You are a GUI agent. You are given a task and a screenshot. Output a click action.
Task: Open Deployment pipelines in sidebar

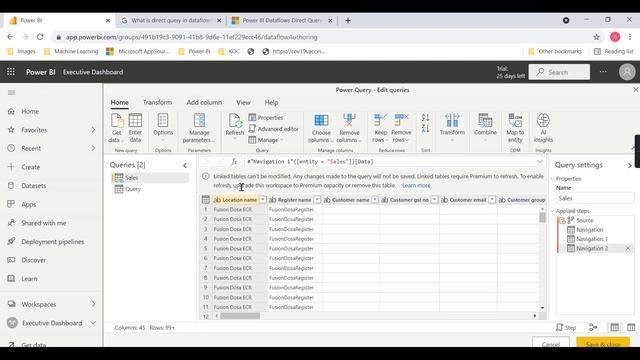tap(46, 242)
